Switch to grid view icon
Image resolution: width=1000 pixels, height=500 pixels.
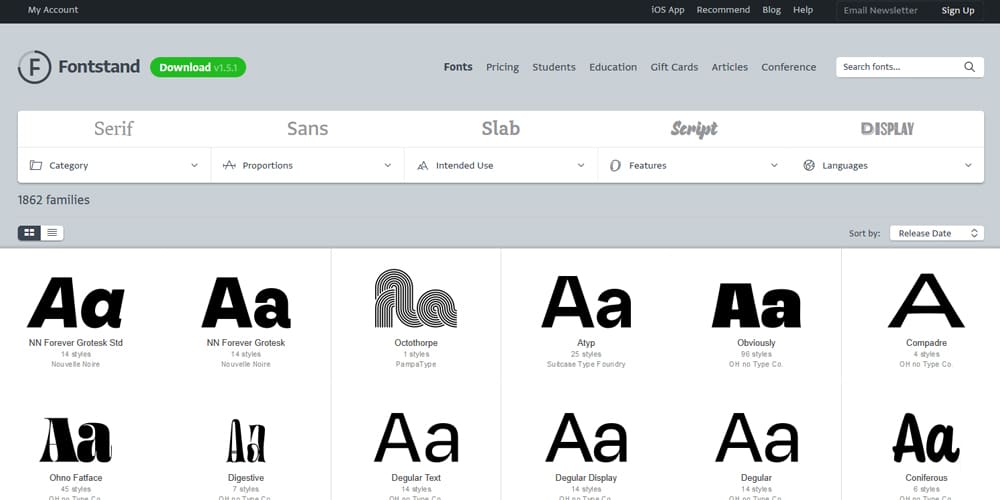(x=29, y=233)
